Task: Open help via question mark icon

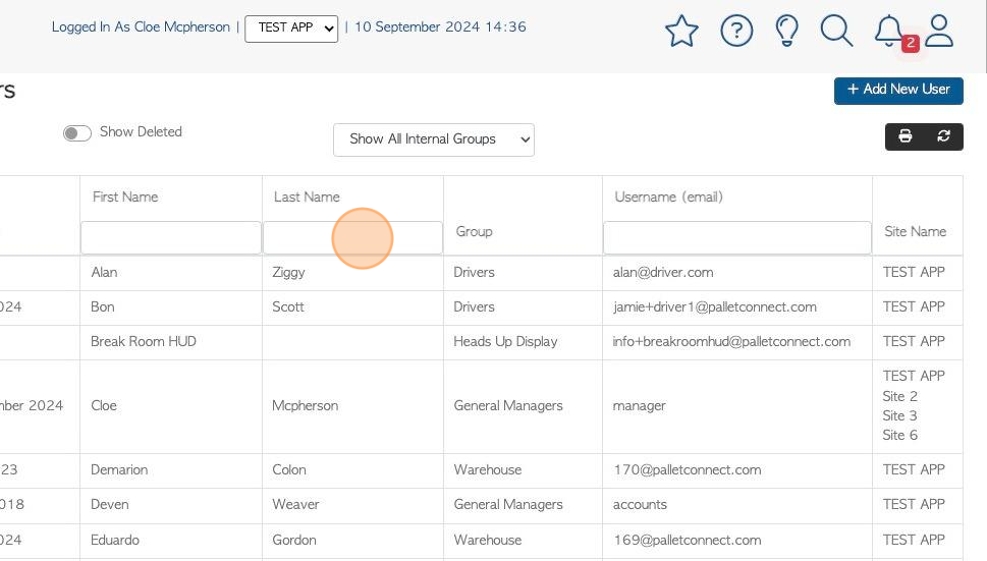Action: coord(736,31)
